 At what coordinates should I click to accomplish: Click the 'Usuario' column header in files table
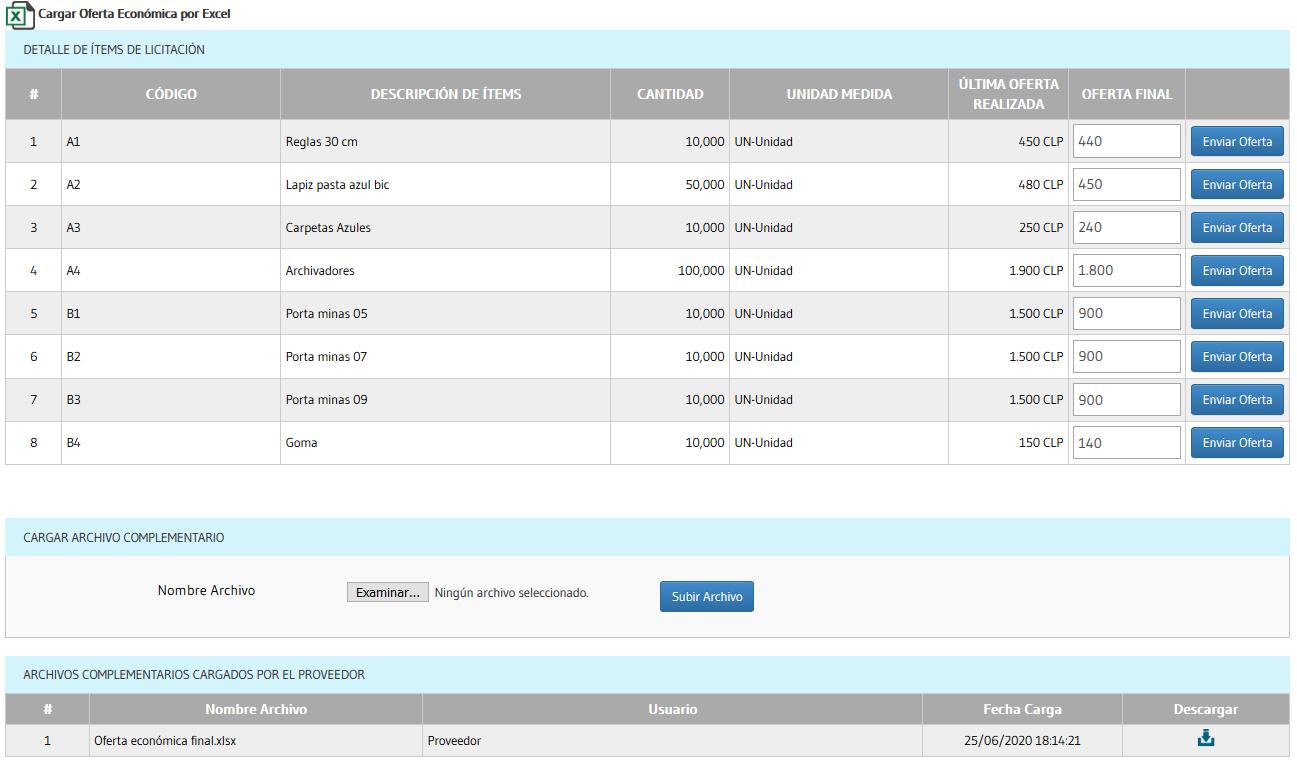(672, 709)
